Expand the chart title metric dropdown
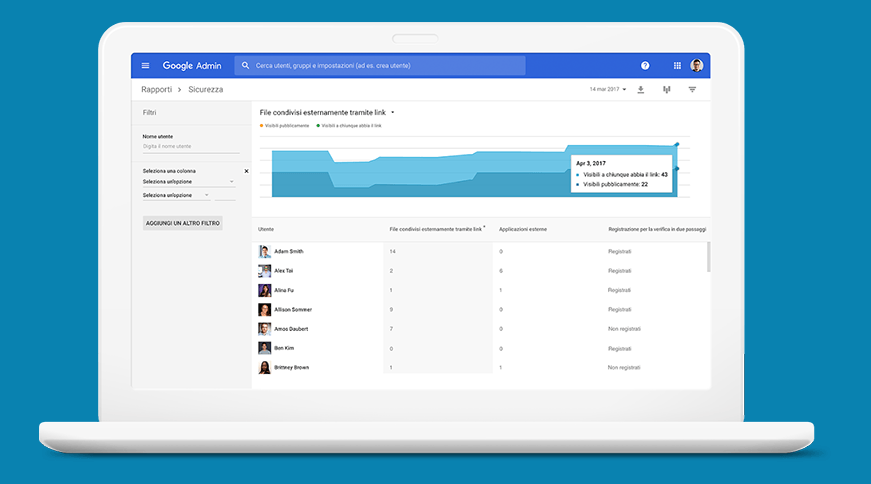Image resolution: width=871 pixels, height=484 pixels. coord(393,113)
